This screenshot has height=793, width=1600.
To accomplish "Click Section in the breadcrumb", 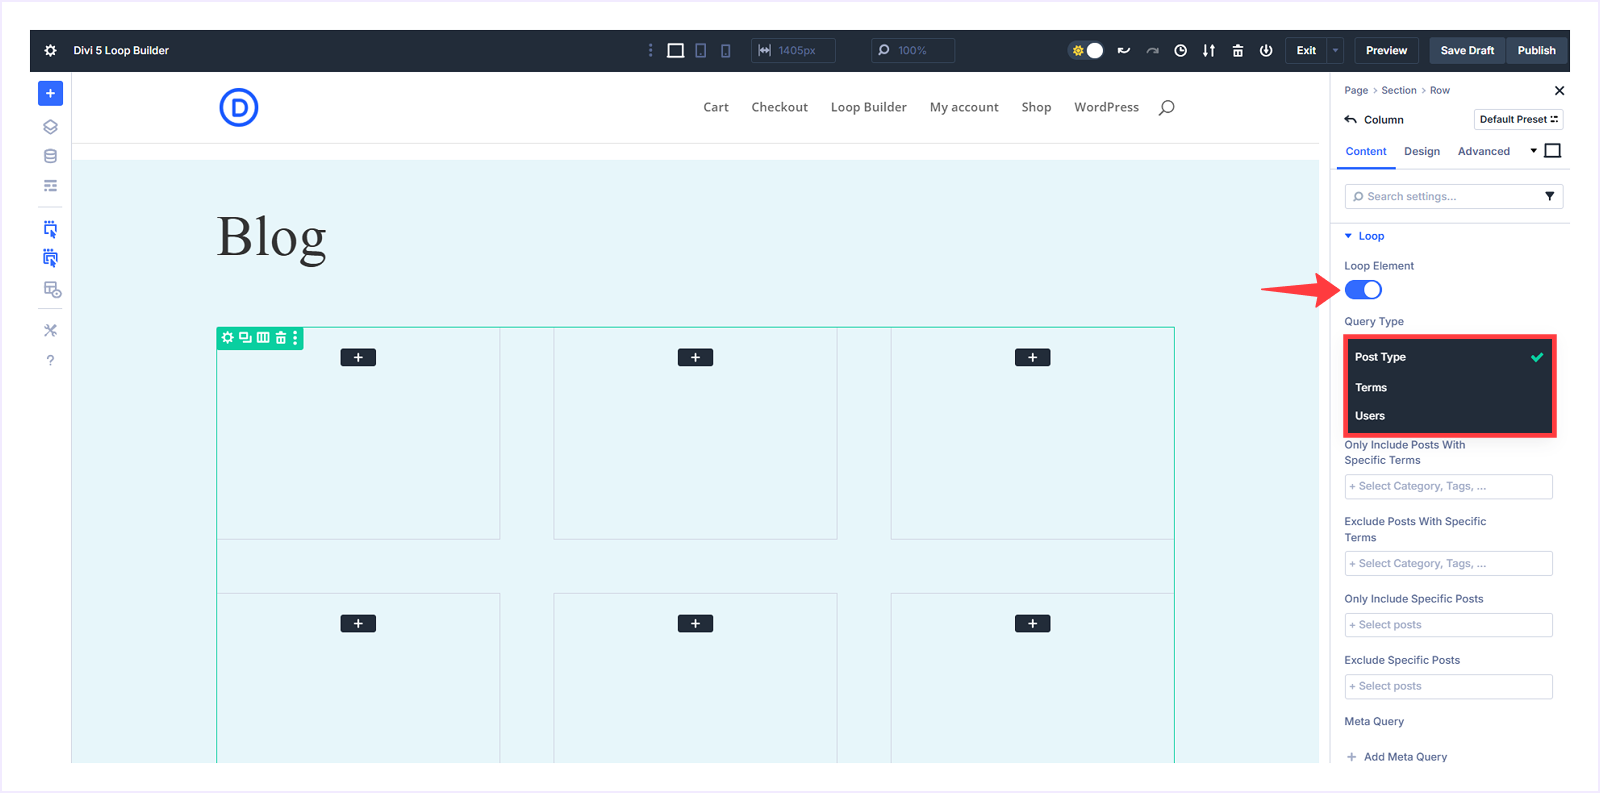I will 1399,90.
